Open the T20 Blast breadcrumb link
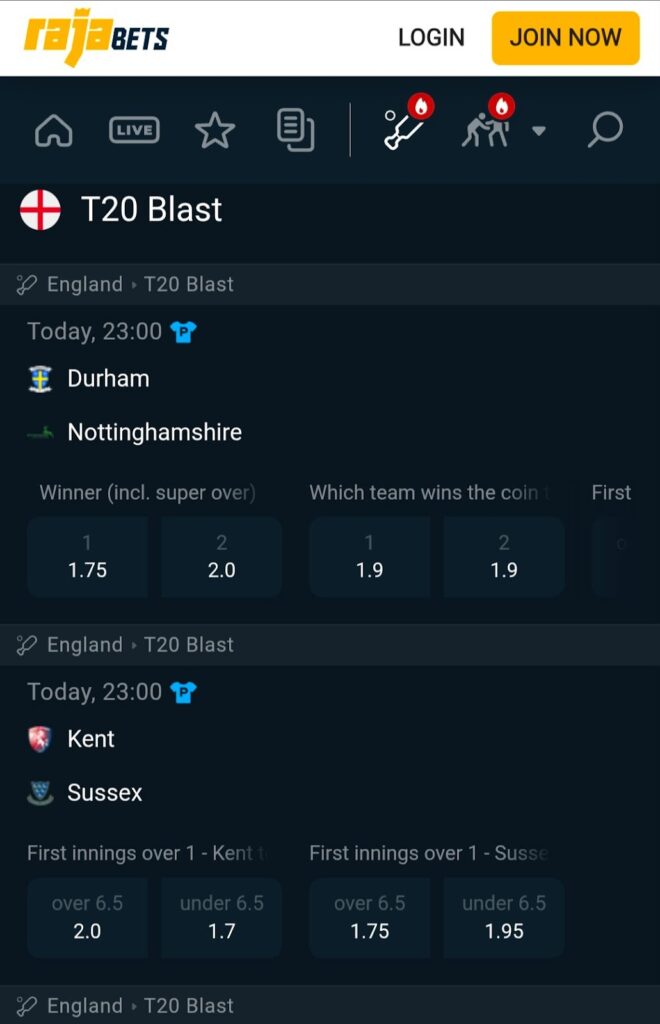This screenshot has height=1024, width=660. click(189, 284)
